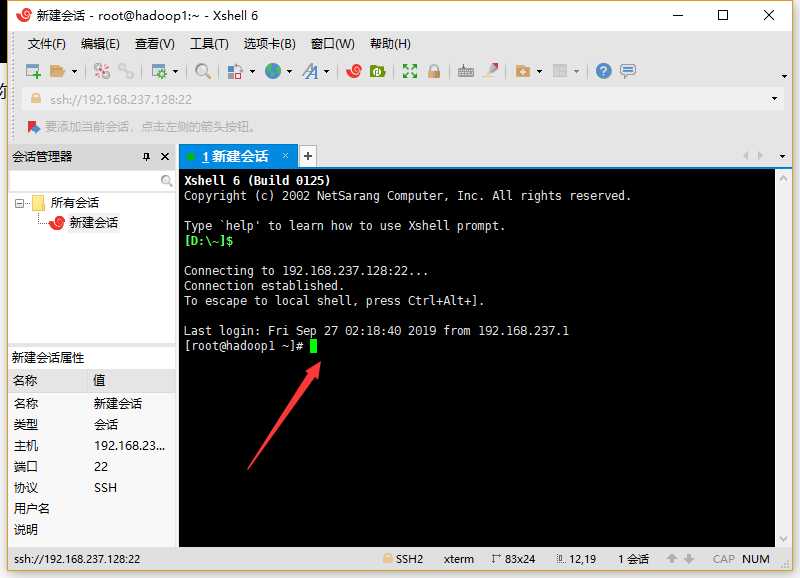
Task: Pin the 会话管理器 panel
Action: pos(146,157)
